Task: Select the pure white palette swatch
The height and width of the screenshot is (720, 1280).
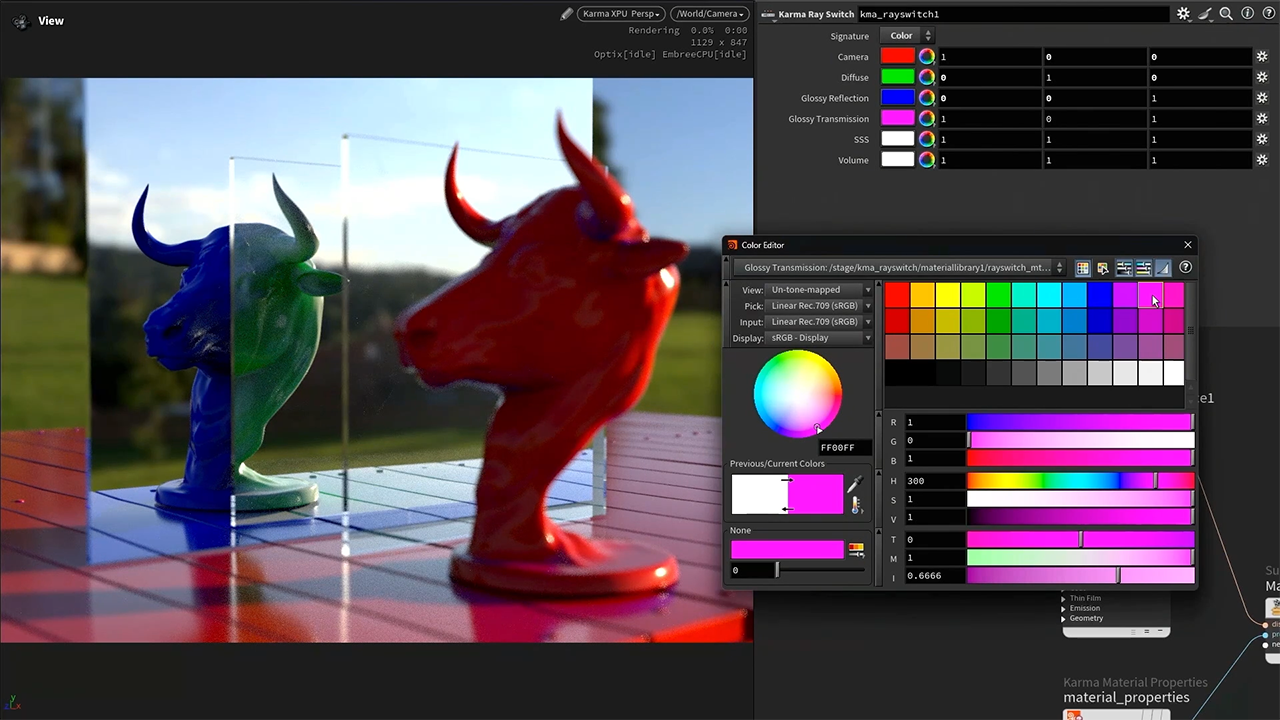Action: click(1173, 373)
